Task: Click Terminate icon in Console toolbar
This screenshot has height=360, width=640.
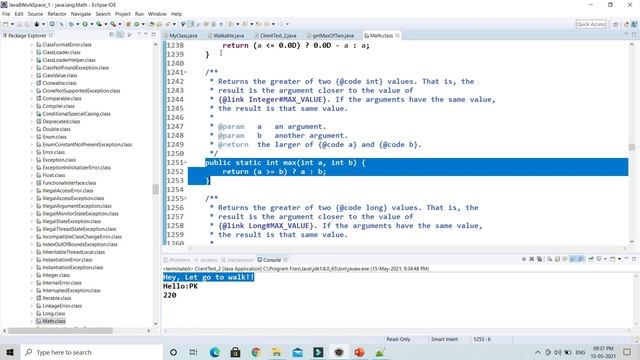Action: tap(524, 259)
